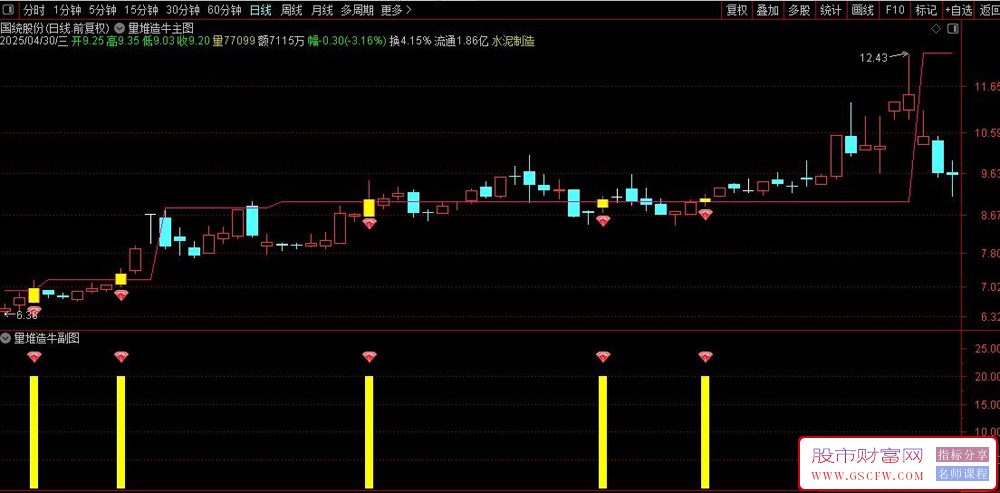The height and width of the screenshot is (493, 1000).
Task: Open the 画线 drawing tools
Action: 862,10
